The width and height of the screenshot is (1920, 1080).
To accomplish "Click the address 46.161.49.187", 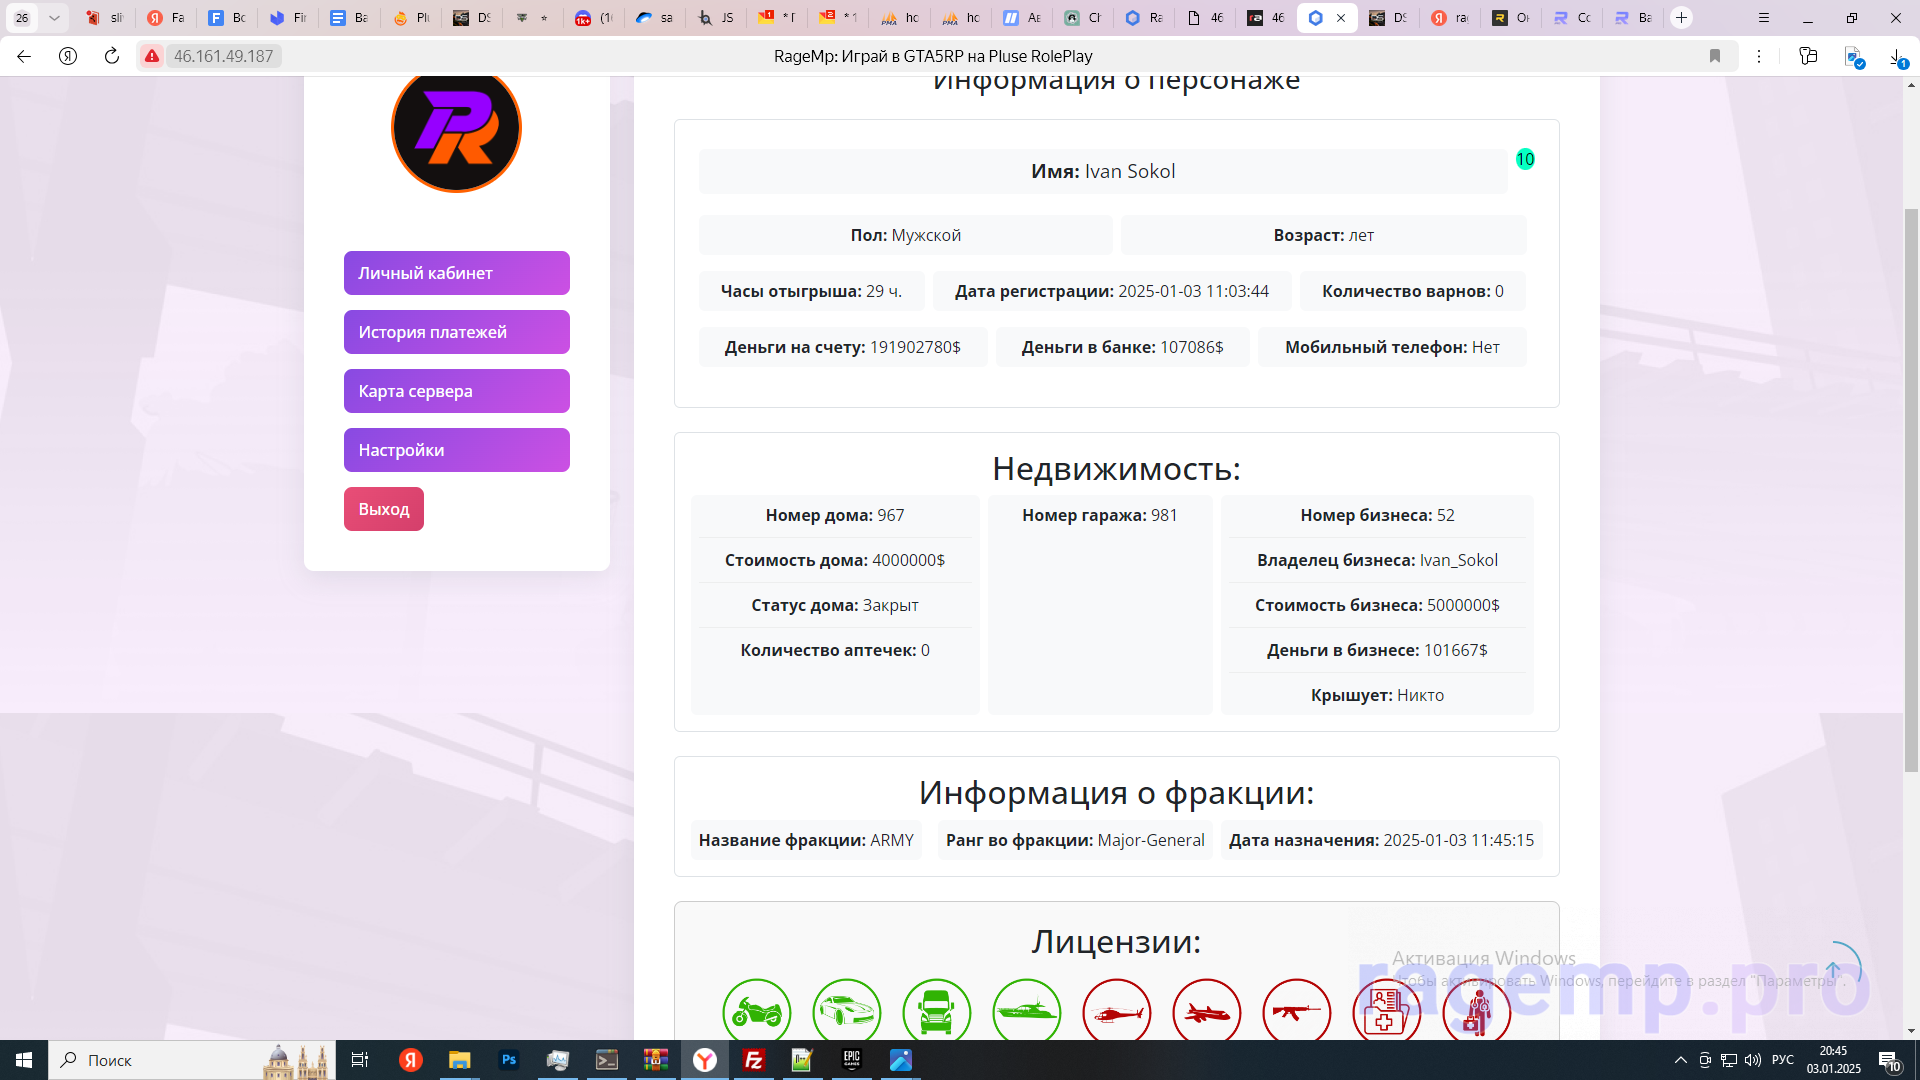I will (x=223, y=56).
